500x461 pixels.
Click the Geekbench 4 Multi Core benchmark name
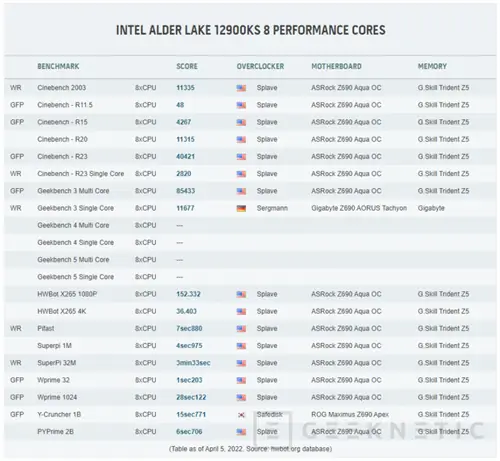[73, 225]
